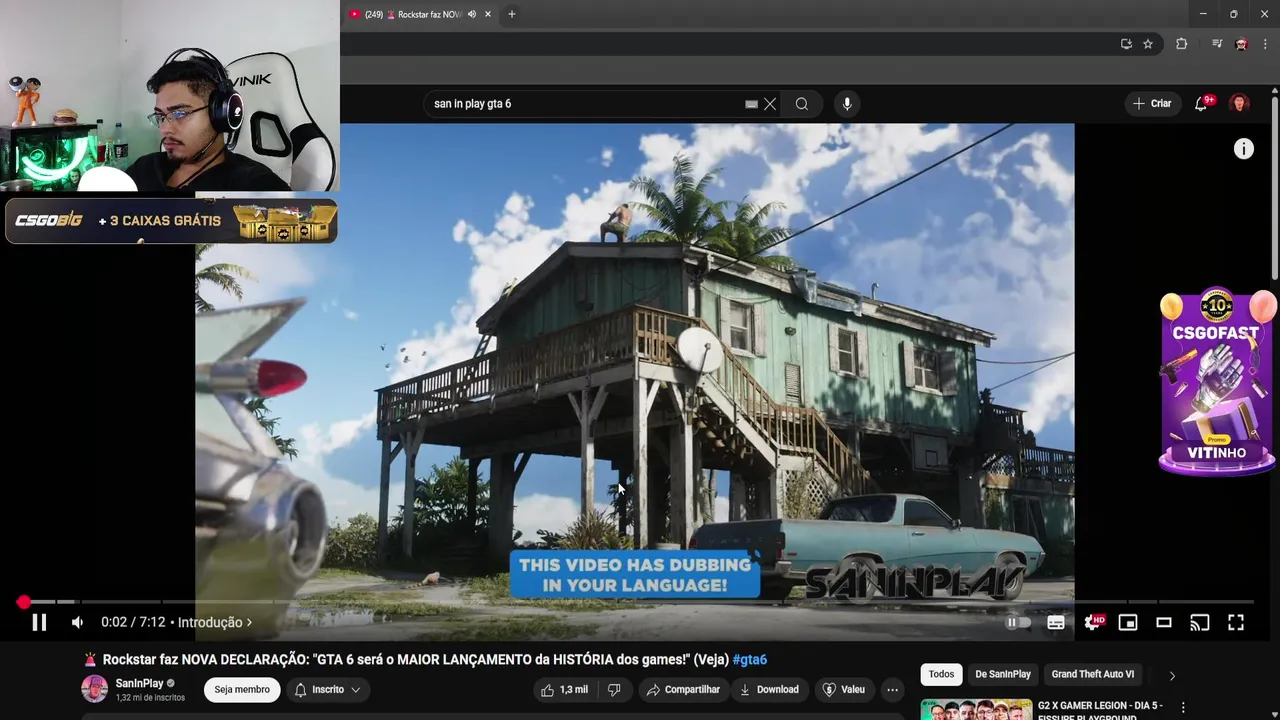Click the page vertical scrollbar
The height and width of the screenshot is (720, 1280).
(1275, 185)
